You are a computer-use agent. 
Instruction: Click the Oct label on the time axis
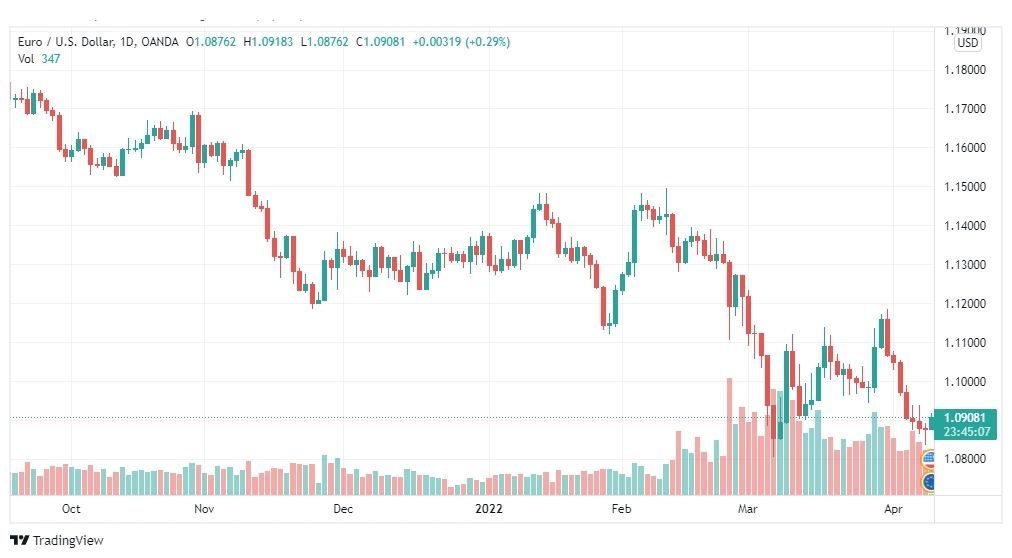71,509
